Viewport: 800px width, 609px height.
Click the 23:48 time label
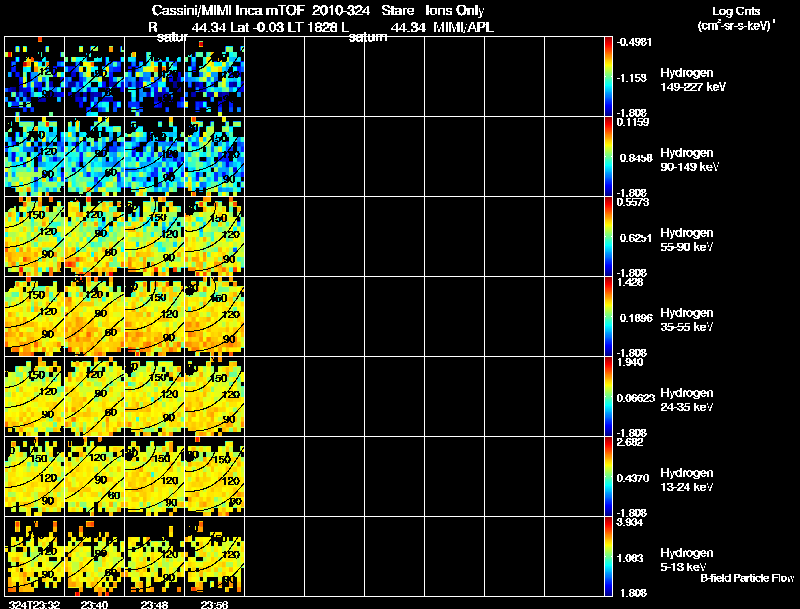154,603
